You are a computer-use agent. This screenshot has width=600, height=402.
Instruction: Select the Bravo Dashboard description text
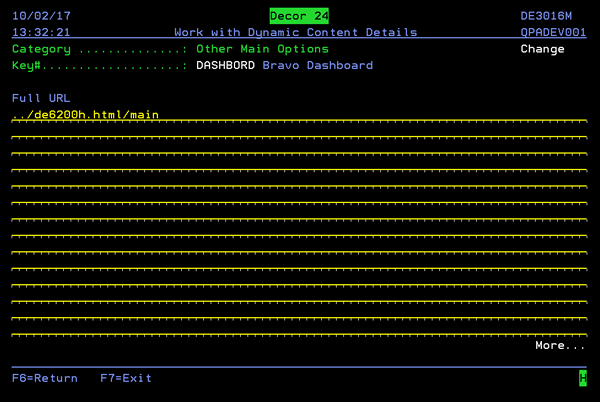pos(318,66)
